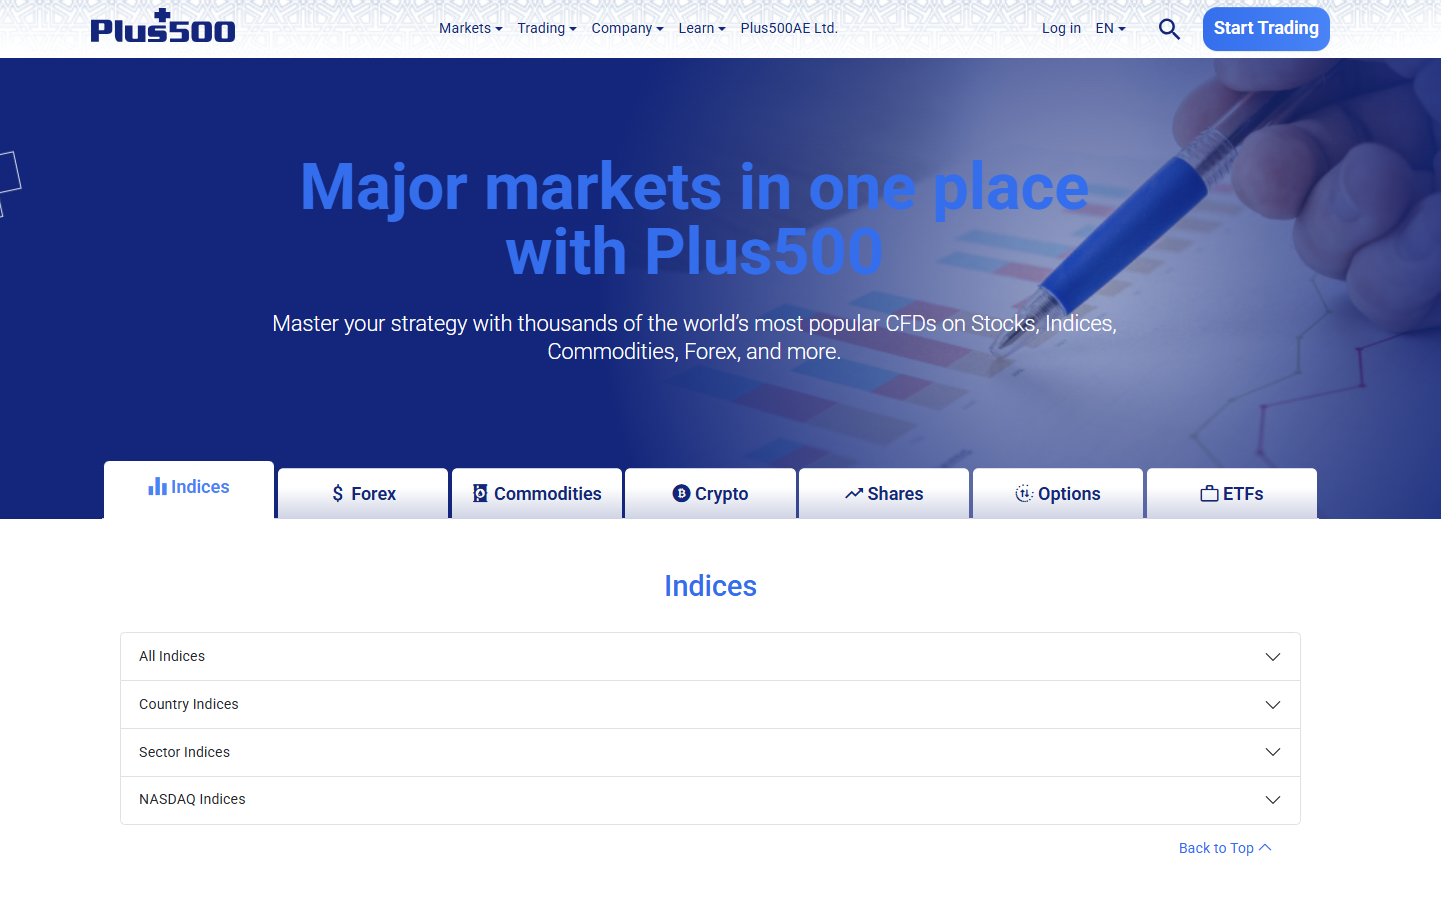Expand the Country Indices section chevron
1441x898 pixels.
point(1273,705)
